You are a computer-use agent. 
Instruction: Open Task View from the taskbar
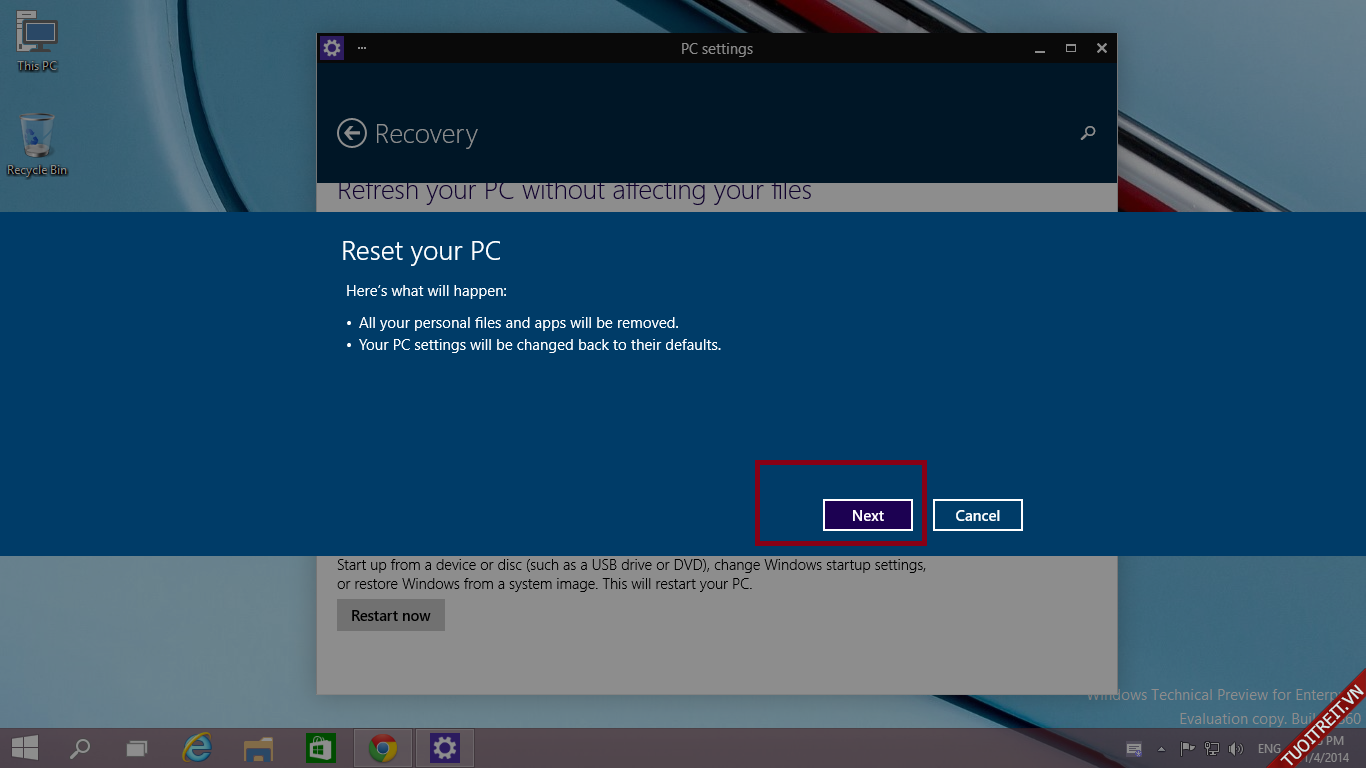point(137,748)
